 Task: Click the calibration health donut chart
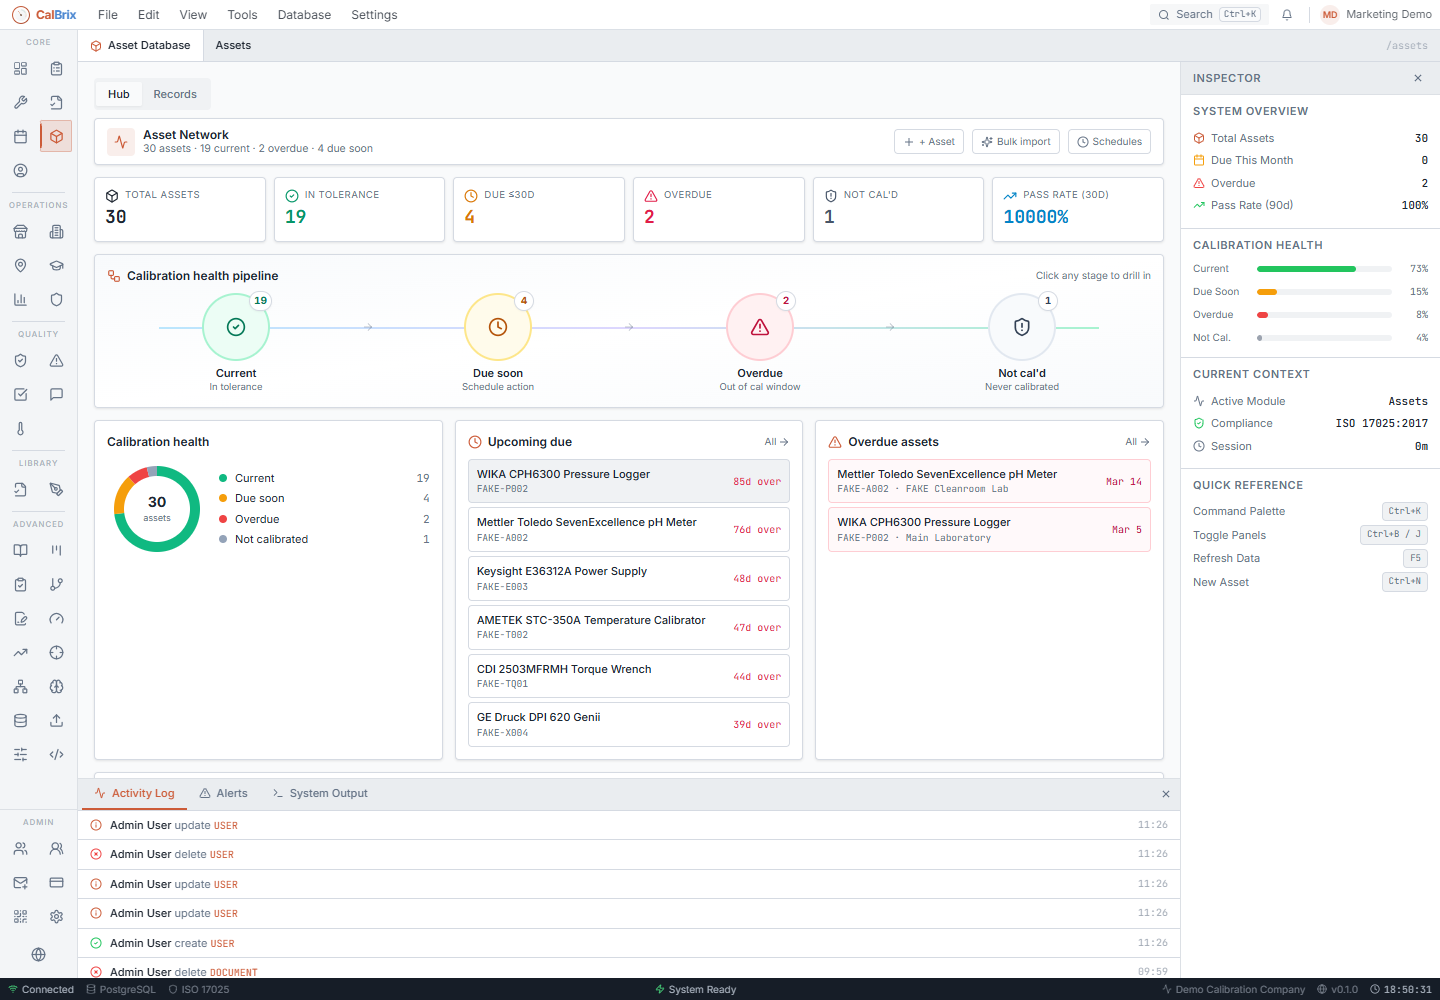click(x=157, y=508)
